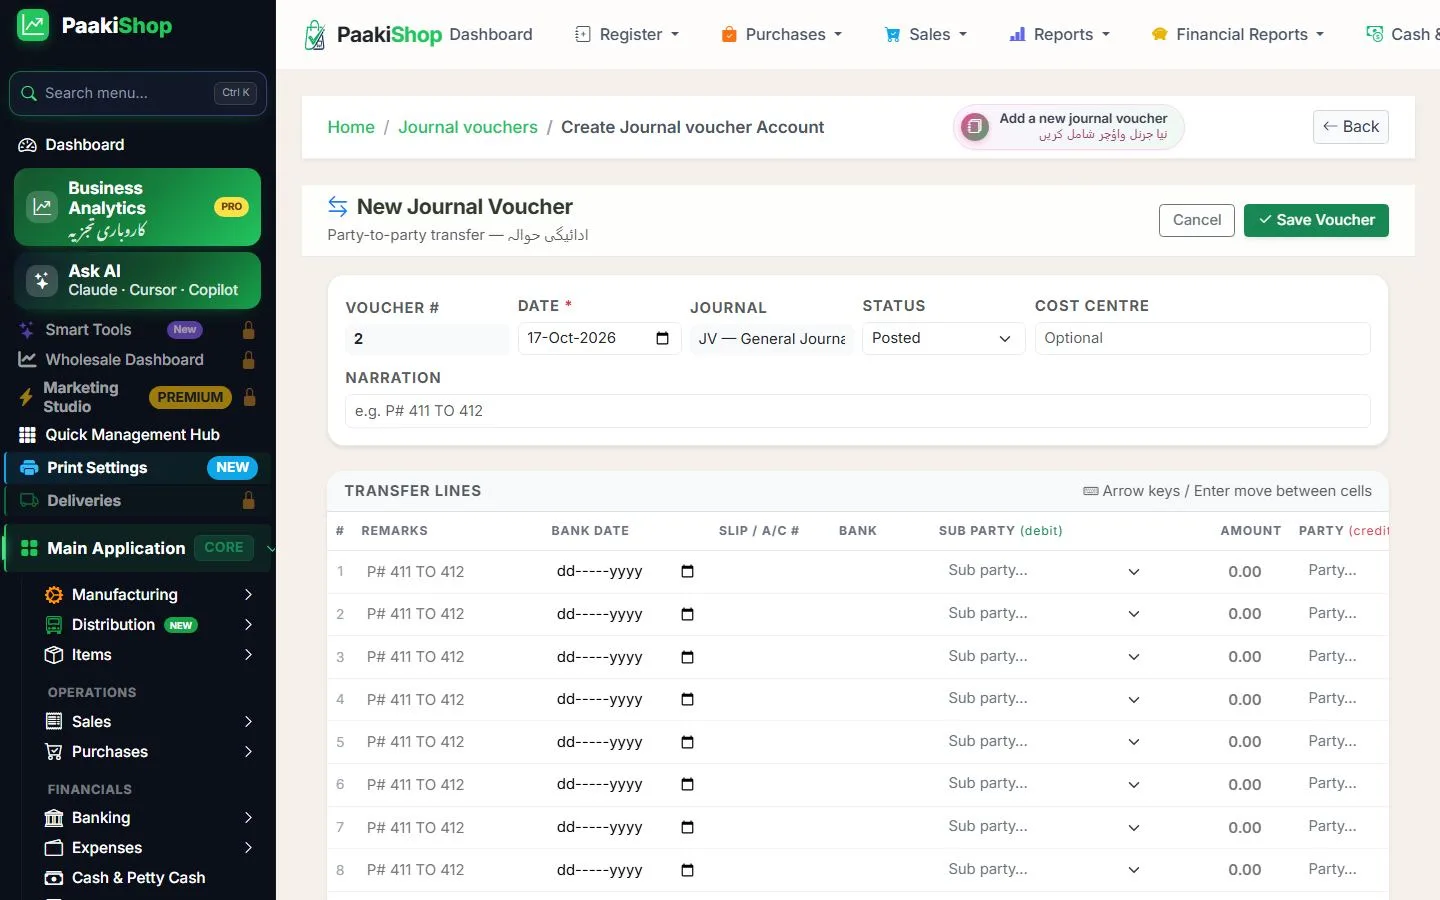This screenshot has width=1440, height=900.
Task: Open the Sales menu in the top navigation
Action: 926,35
